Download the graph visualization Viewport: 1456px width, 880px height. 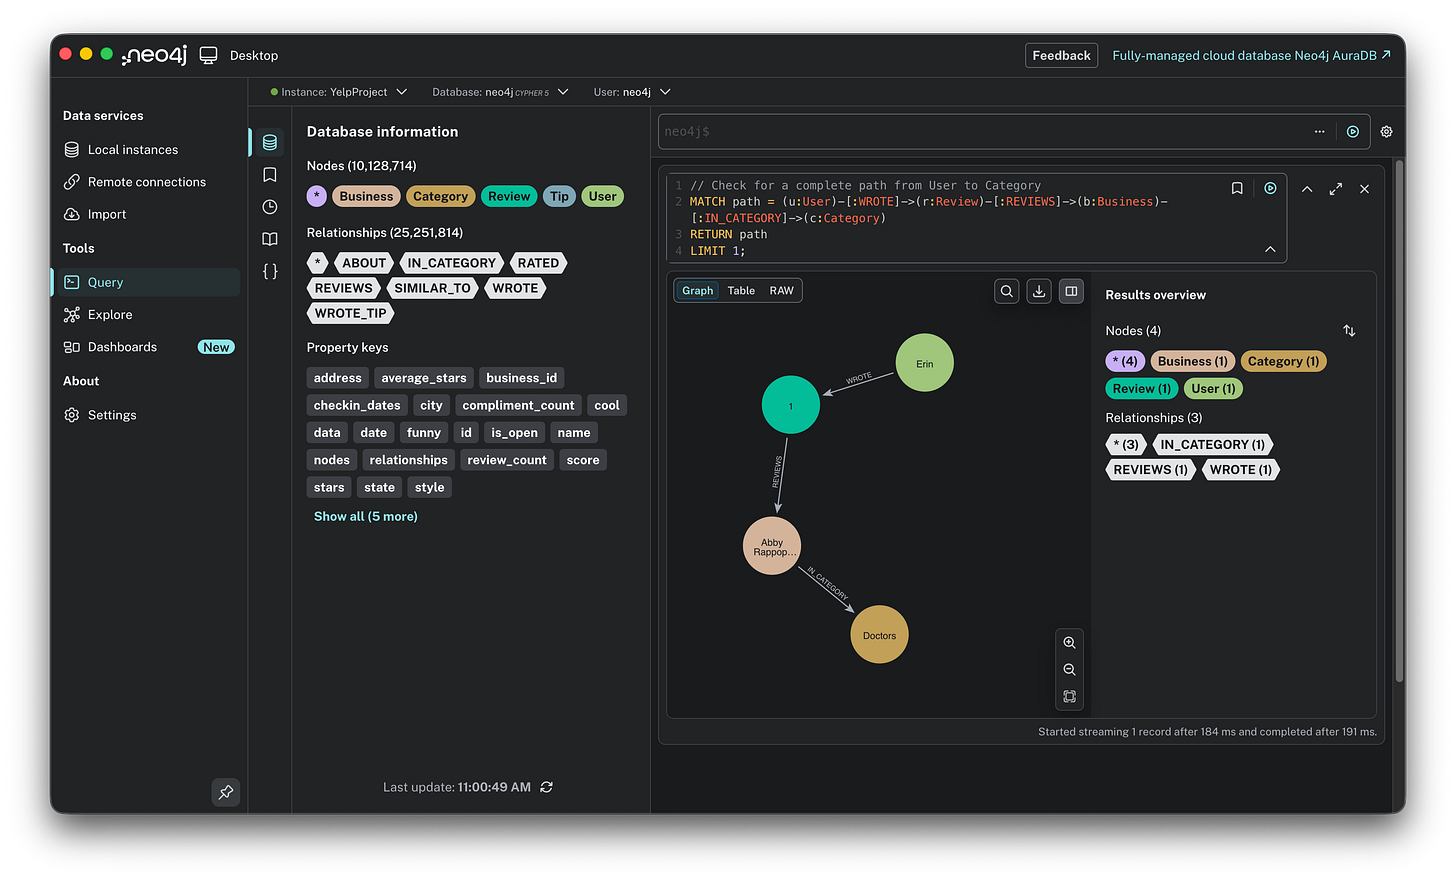[1038, 290]
